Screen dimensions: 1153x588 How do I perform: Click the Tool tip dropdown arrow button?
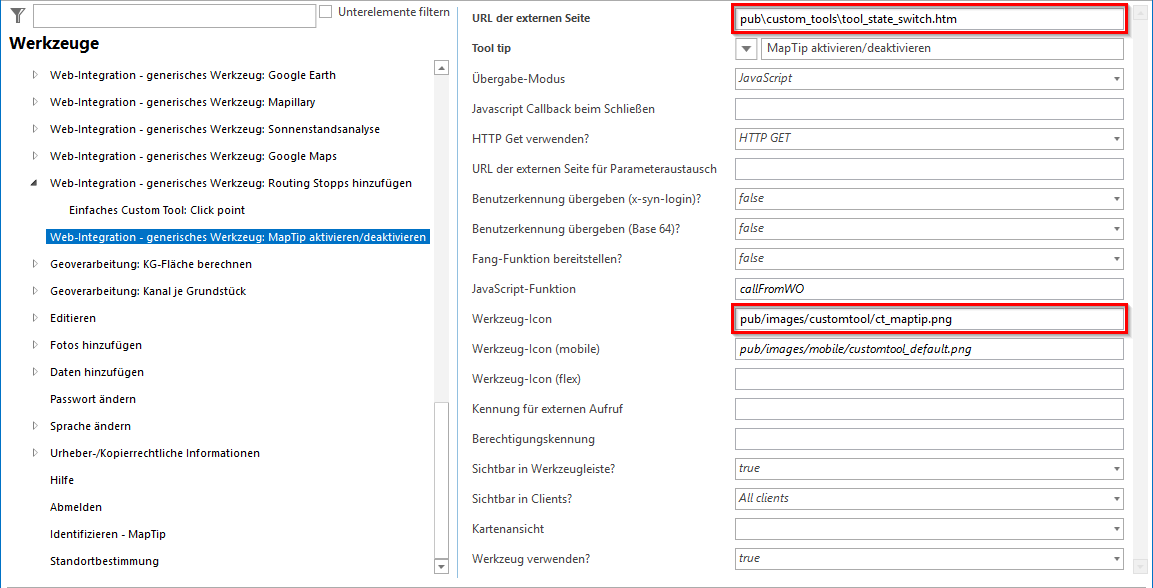[x=745, y=48]
